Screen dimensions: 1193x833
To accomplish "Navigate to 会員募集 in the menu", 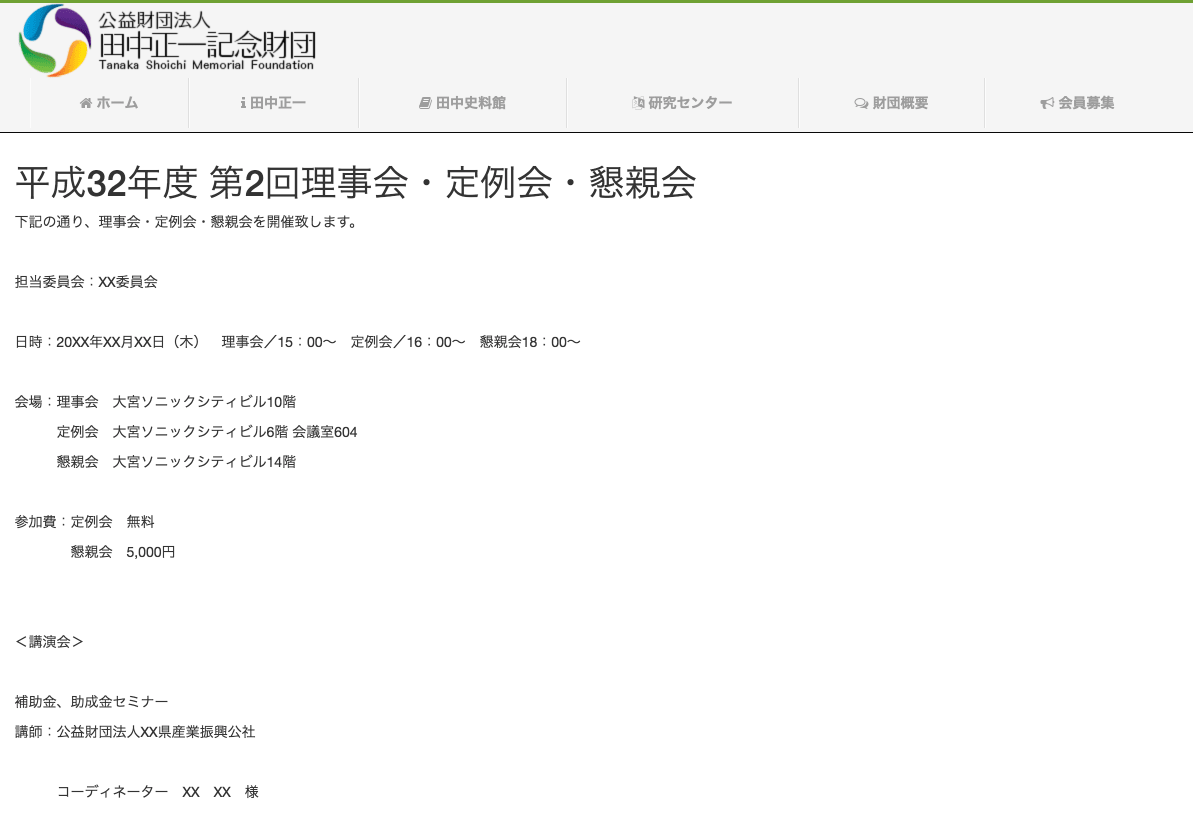I will coord(1077,103).
